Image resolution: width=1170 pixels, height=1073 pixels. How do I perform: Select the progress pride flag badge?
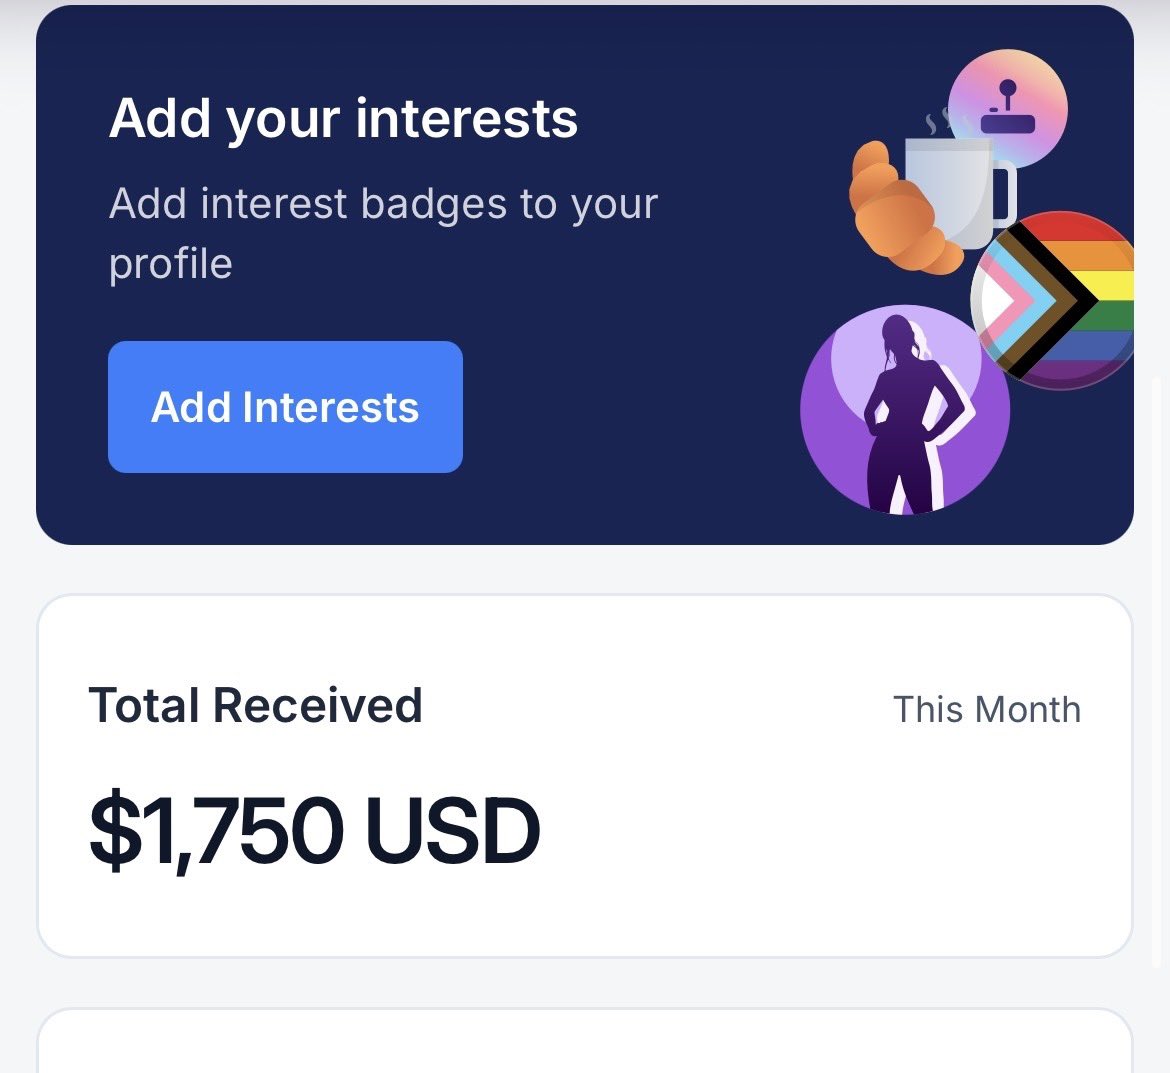(x=1053, y=301)
